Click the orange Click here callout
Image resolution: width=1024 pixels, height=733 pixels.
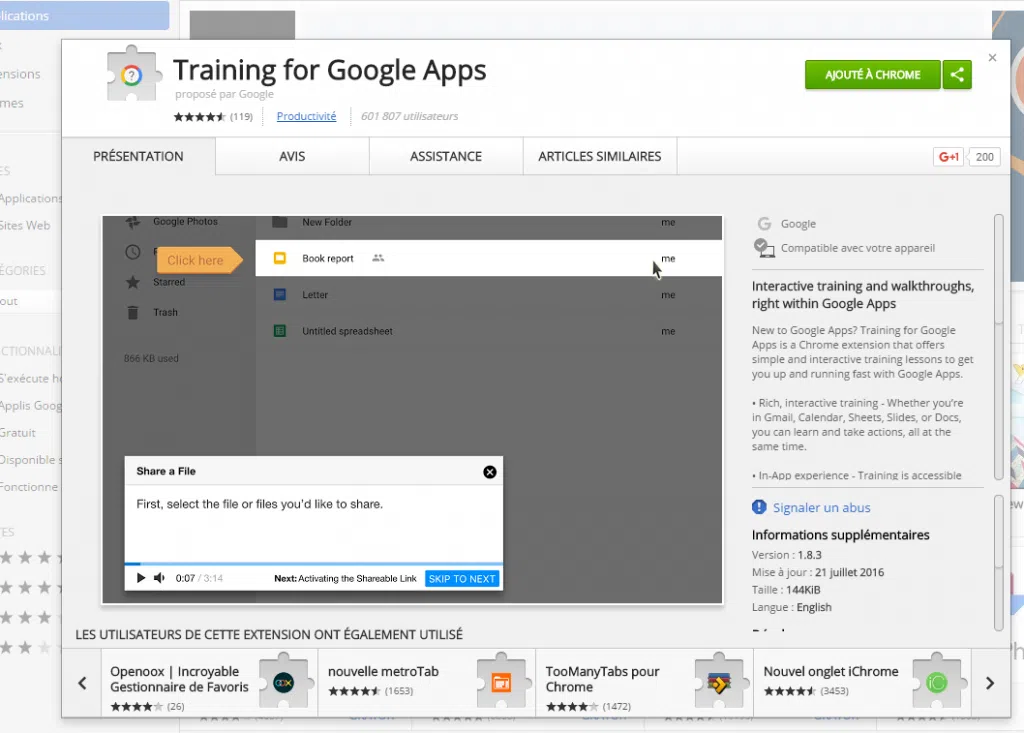pos(199,260)
